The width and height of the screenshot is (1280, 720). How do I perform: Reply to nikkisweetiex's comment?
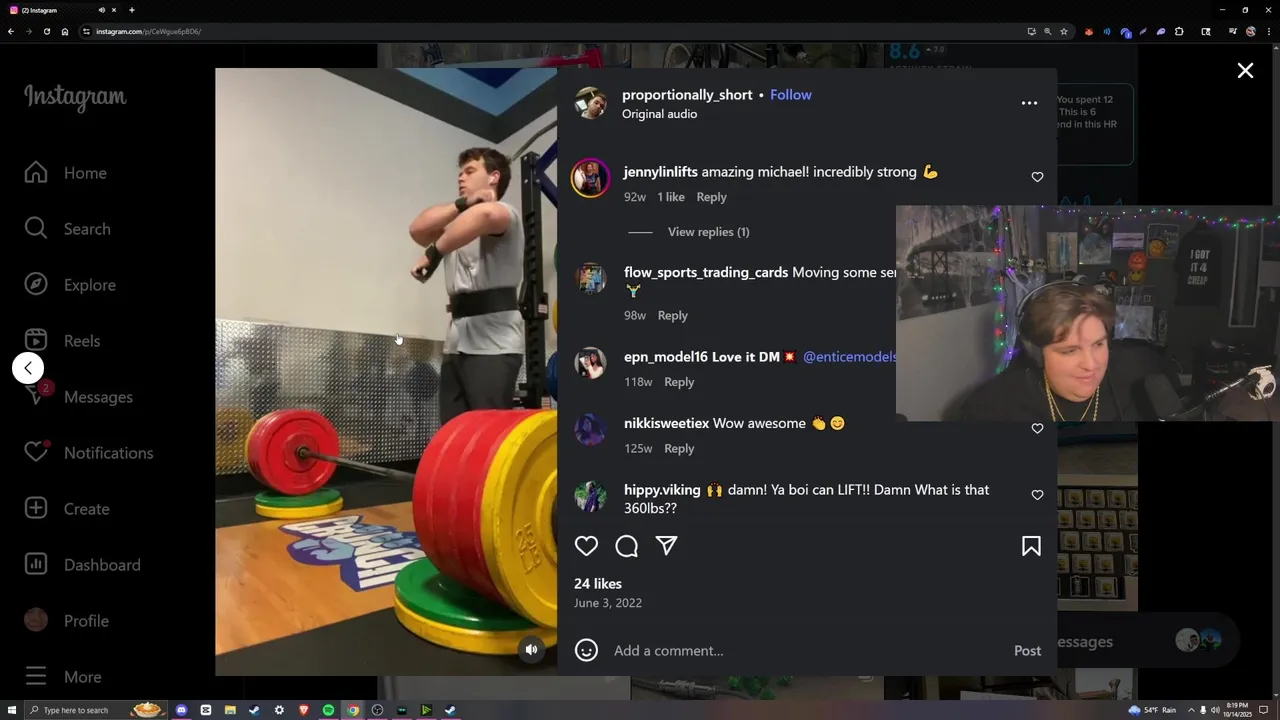(679, 449)
